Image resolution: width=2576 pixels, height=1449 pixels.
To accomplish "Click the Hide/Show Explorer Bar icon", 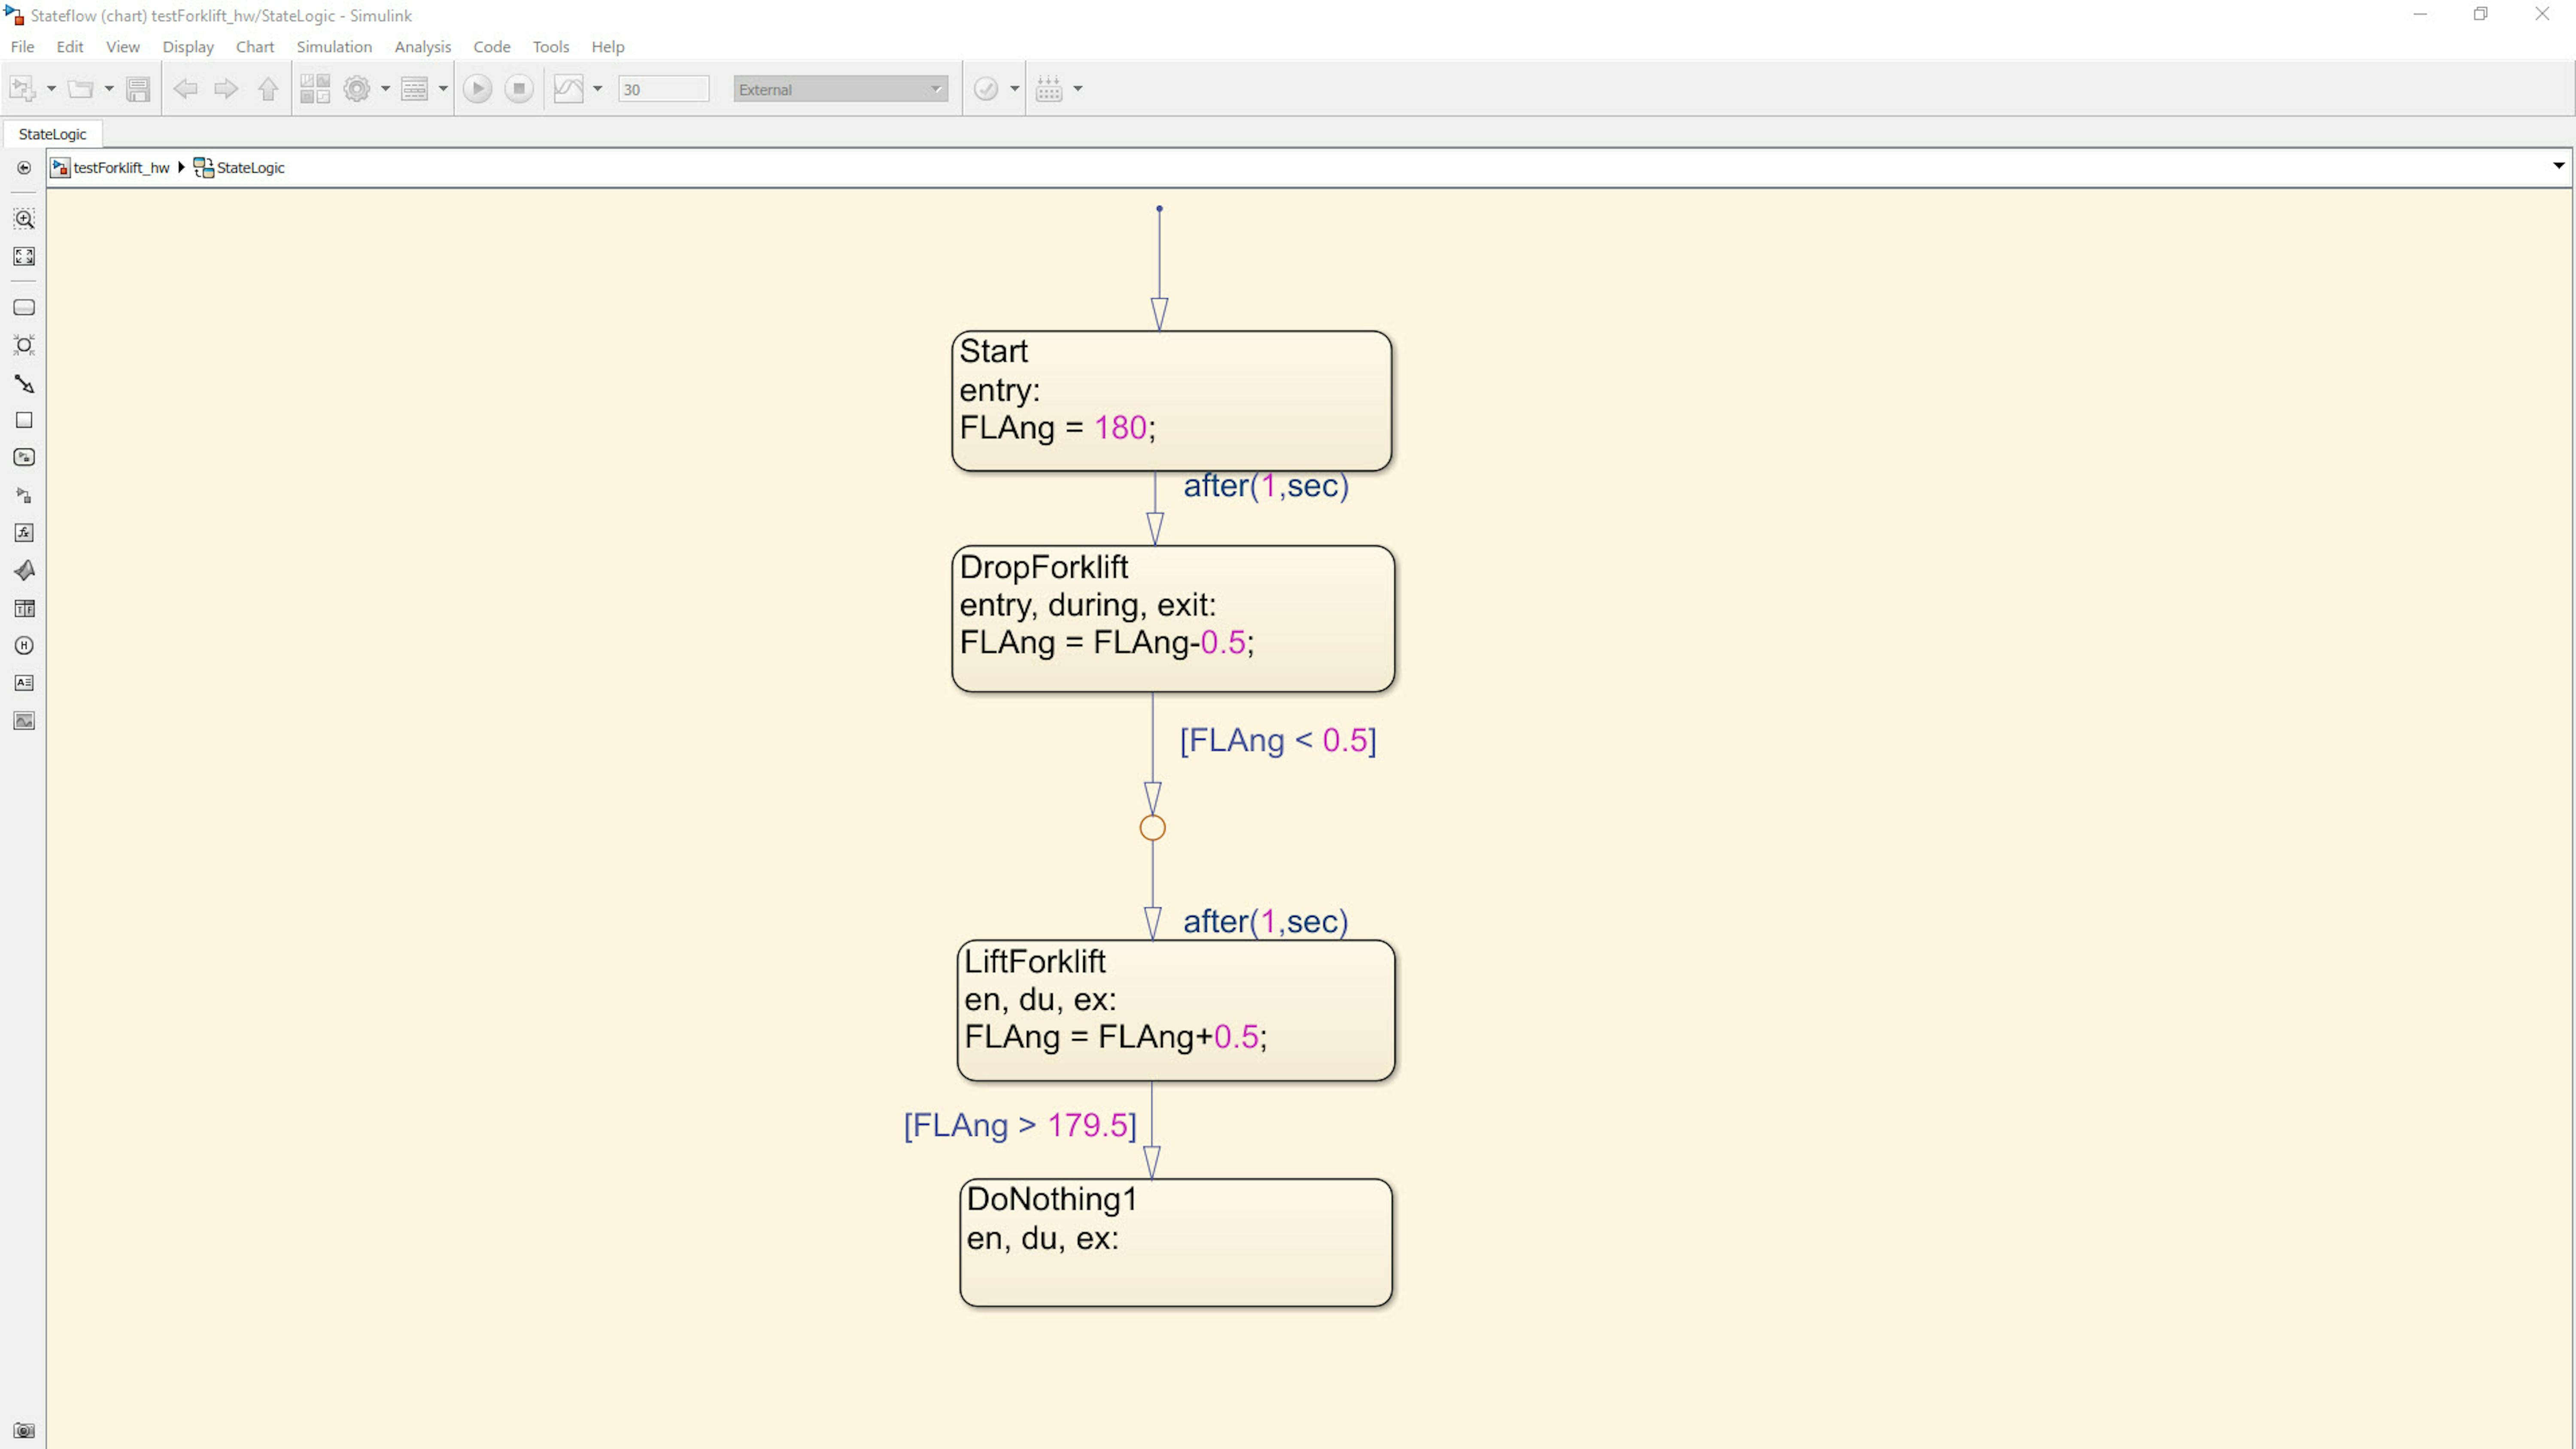I will tap(24, 168).
